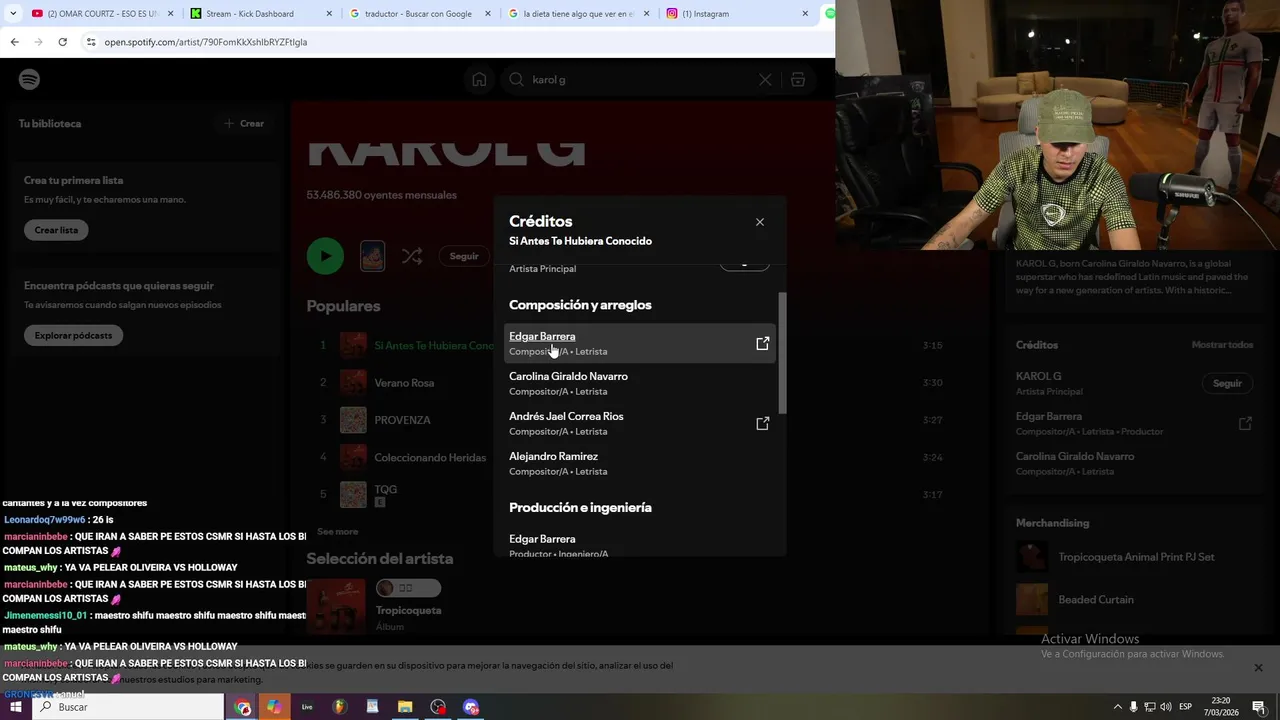Open the Windows notification center
This screenshot has width=1280, height=720.
point(1259,707)
